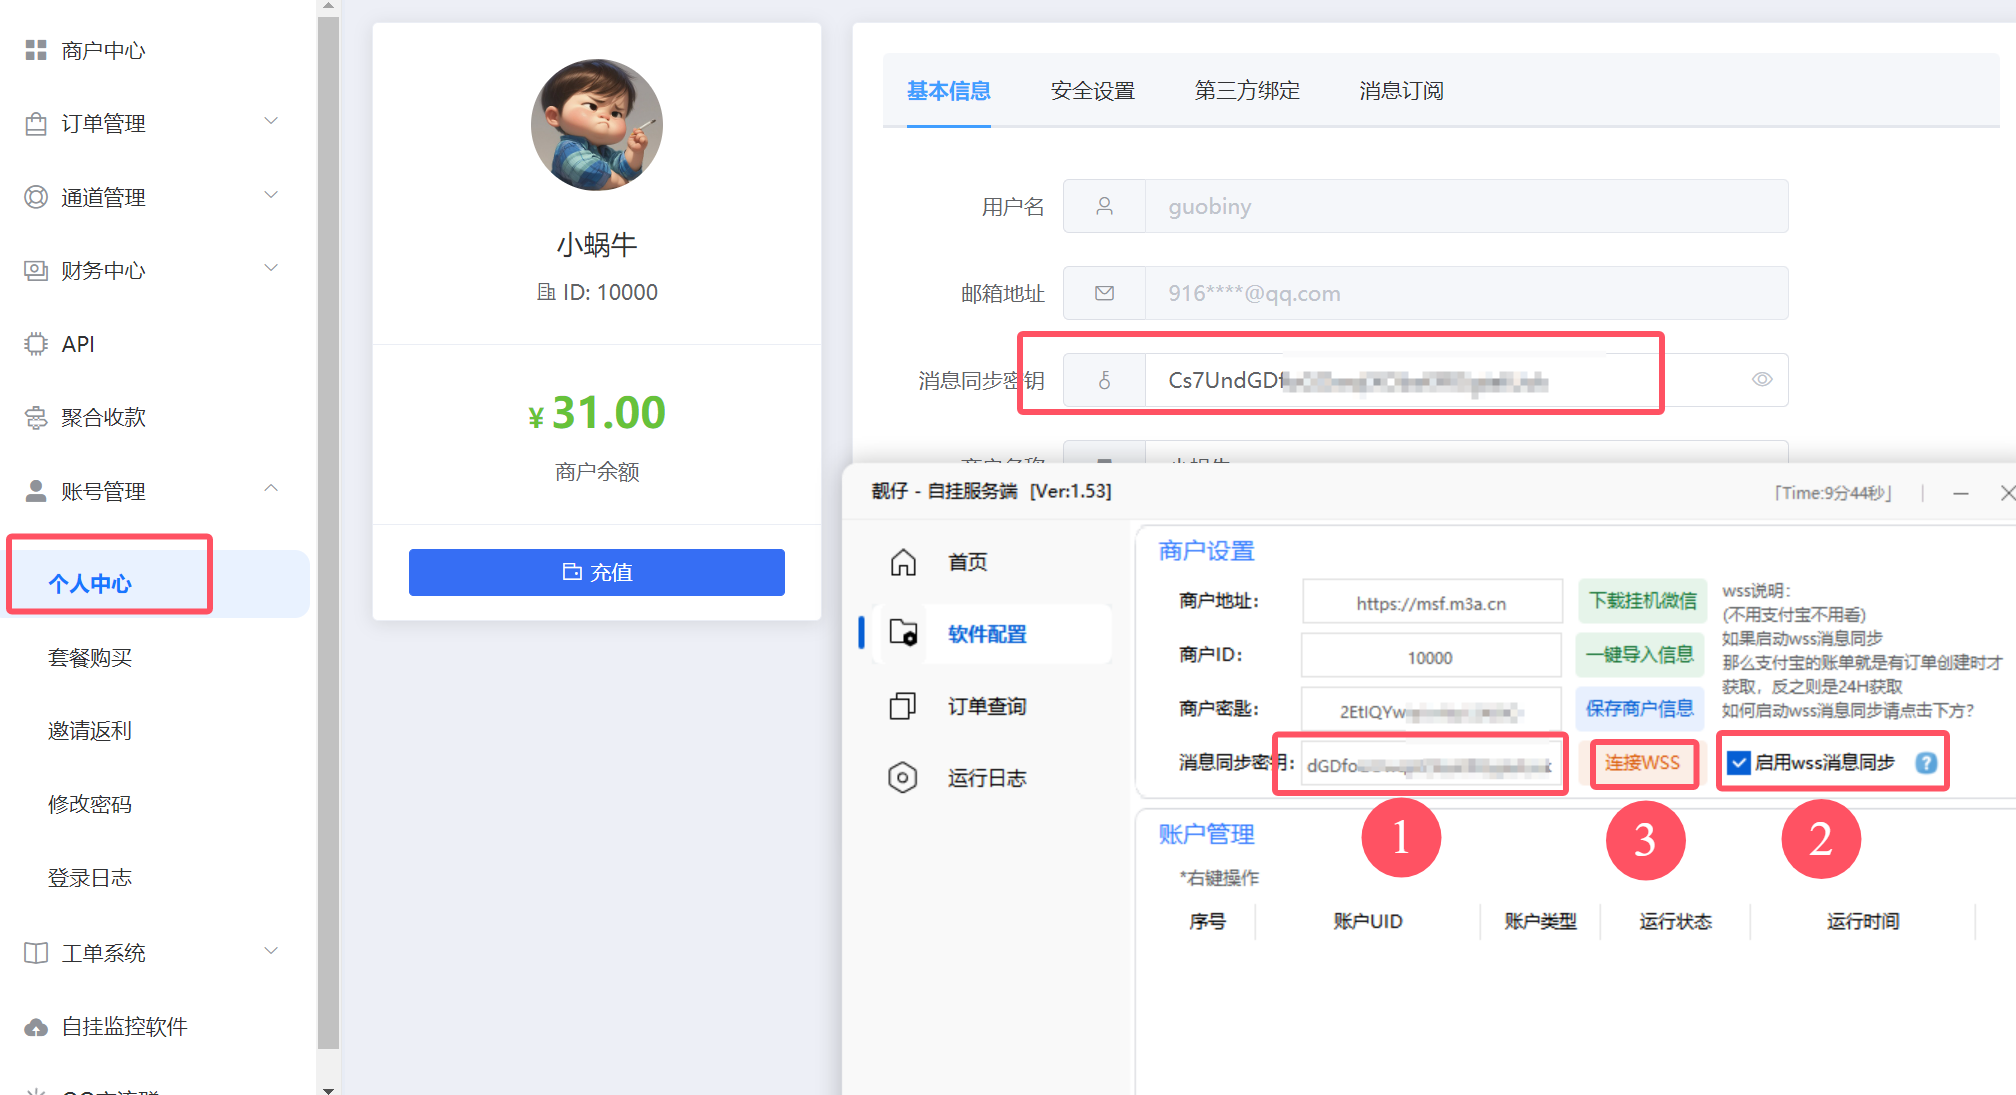Expand 财务中心 menu chevron
Image resolution: width=2016 pixels, height=1095 pixels.
[x=271, y=268]
